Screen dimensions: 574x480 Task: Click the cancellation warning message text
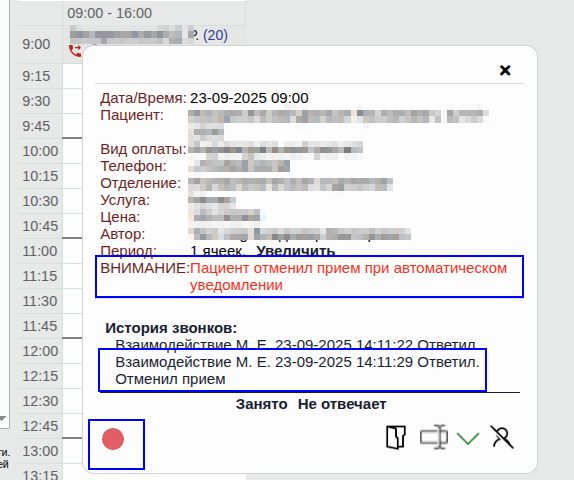348,277
